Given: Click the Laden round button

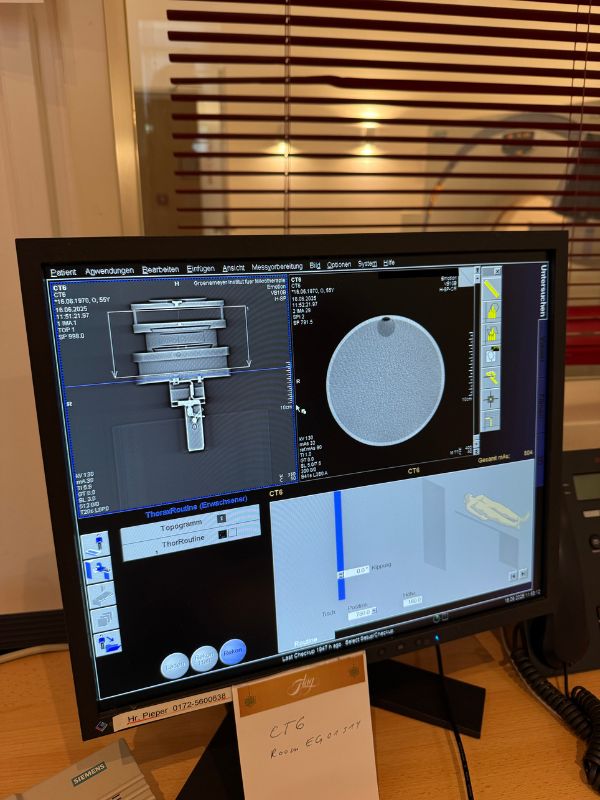Looking at the screenshot, I should point(174,665).
